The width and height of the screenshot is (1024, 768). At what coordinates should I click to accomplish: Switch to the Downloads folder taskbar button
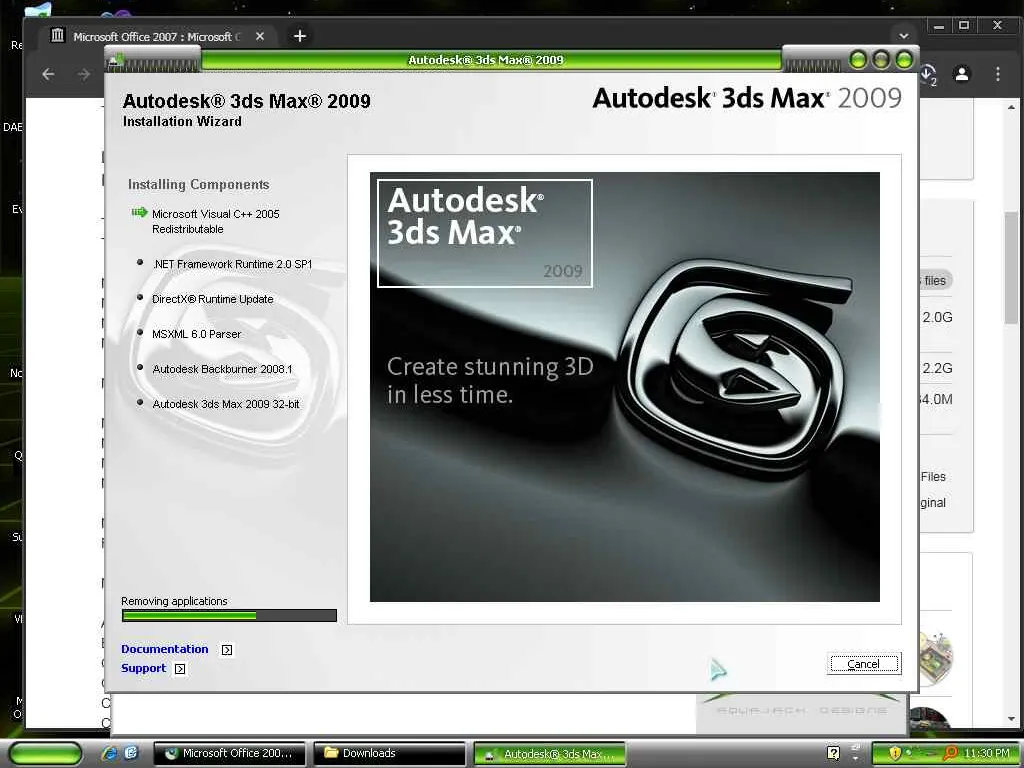point(389,754)
